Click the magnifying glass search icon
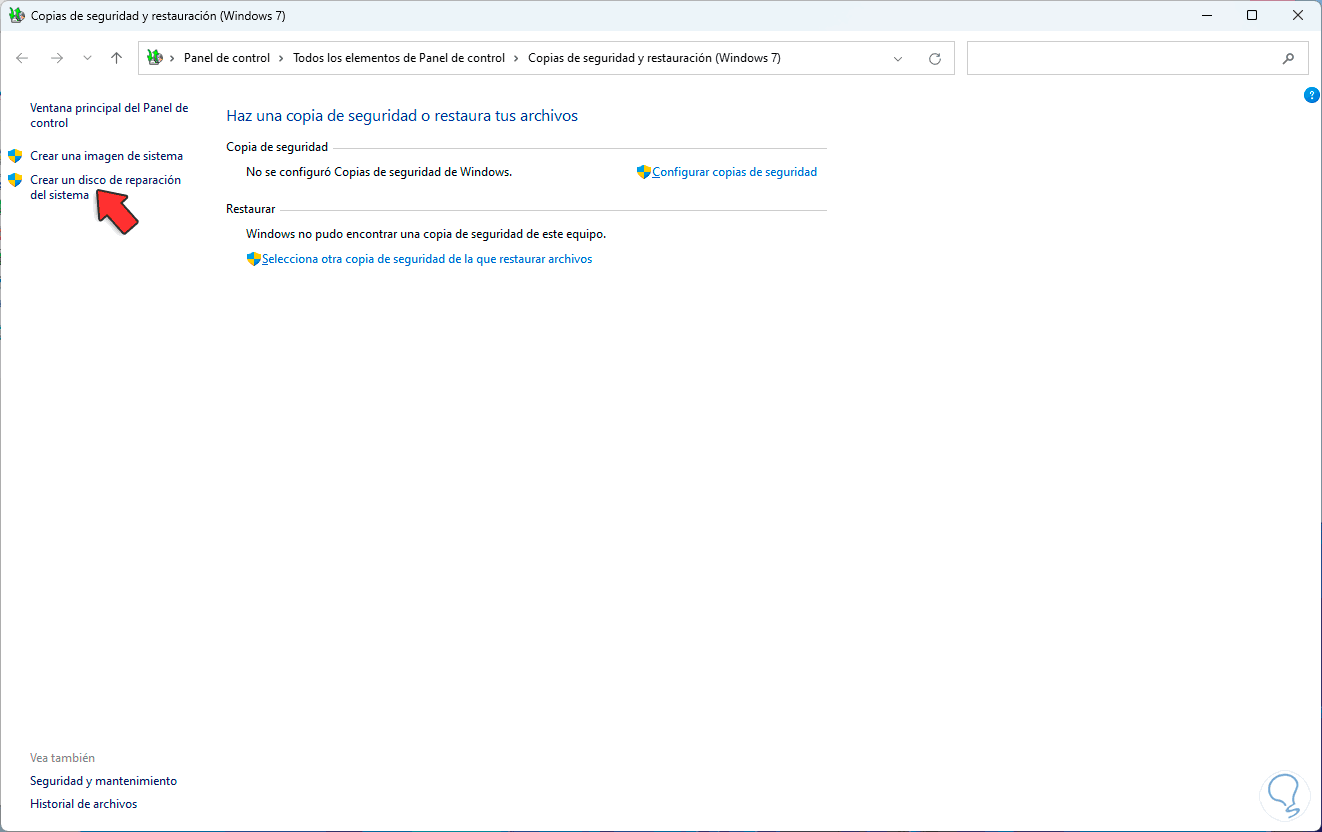 tap(1289, 58)
